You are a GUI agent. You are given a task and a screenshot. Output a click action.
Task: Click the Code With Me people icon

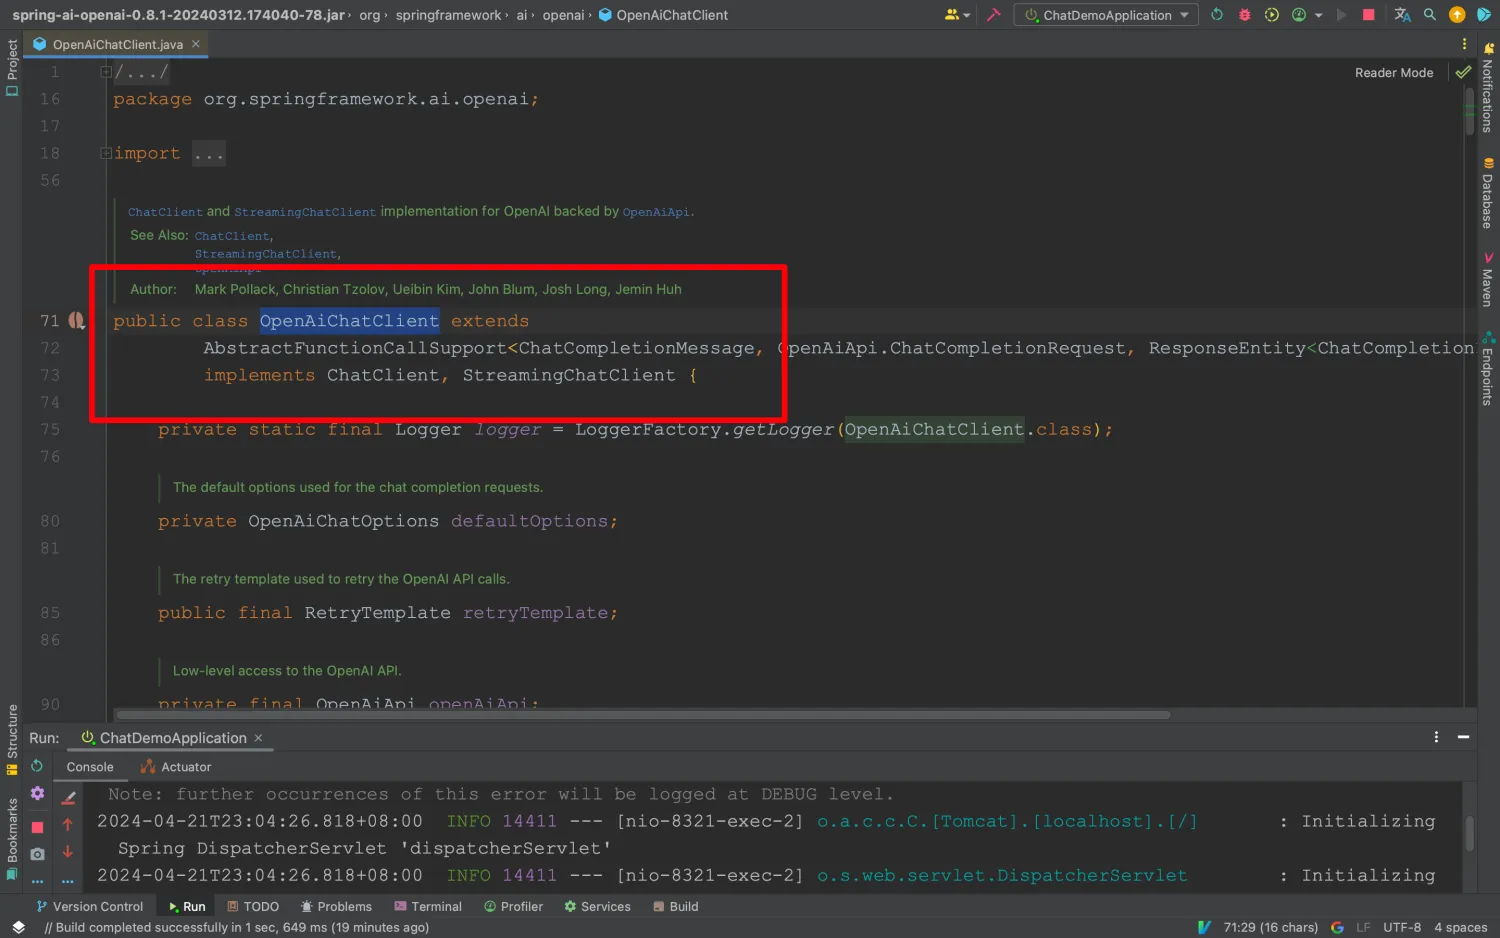[x=952, y=15]
